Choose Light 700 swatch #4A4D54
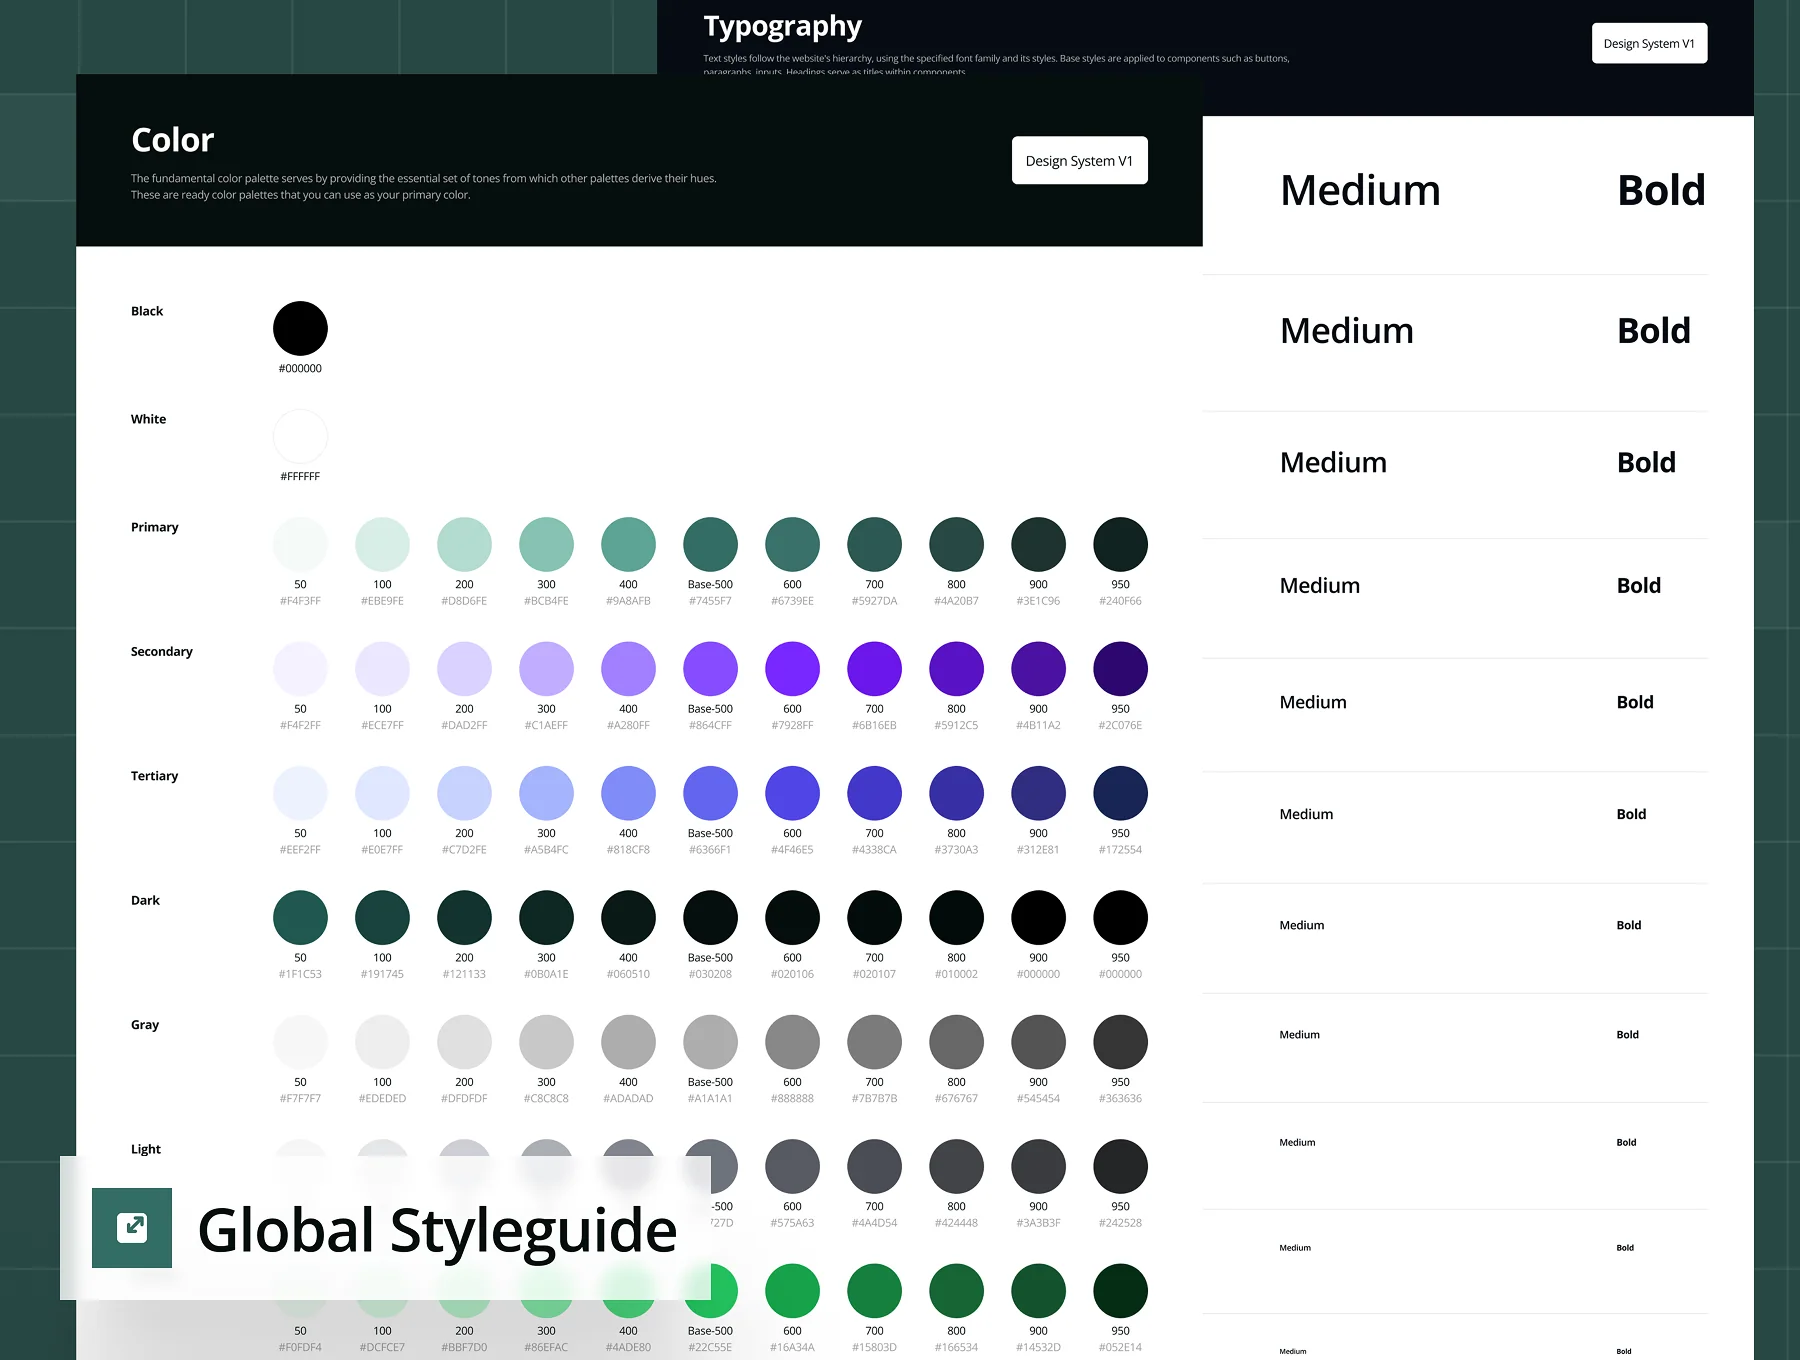Viewport: 1800px width, 1360px height. (874, 1167)
